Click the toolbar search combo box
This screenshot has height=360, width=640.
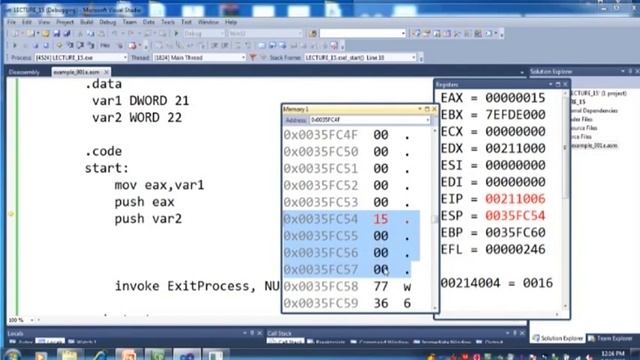(362, 33)
